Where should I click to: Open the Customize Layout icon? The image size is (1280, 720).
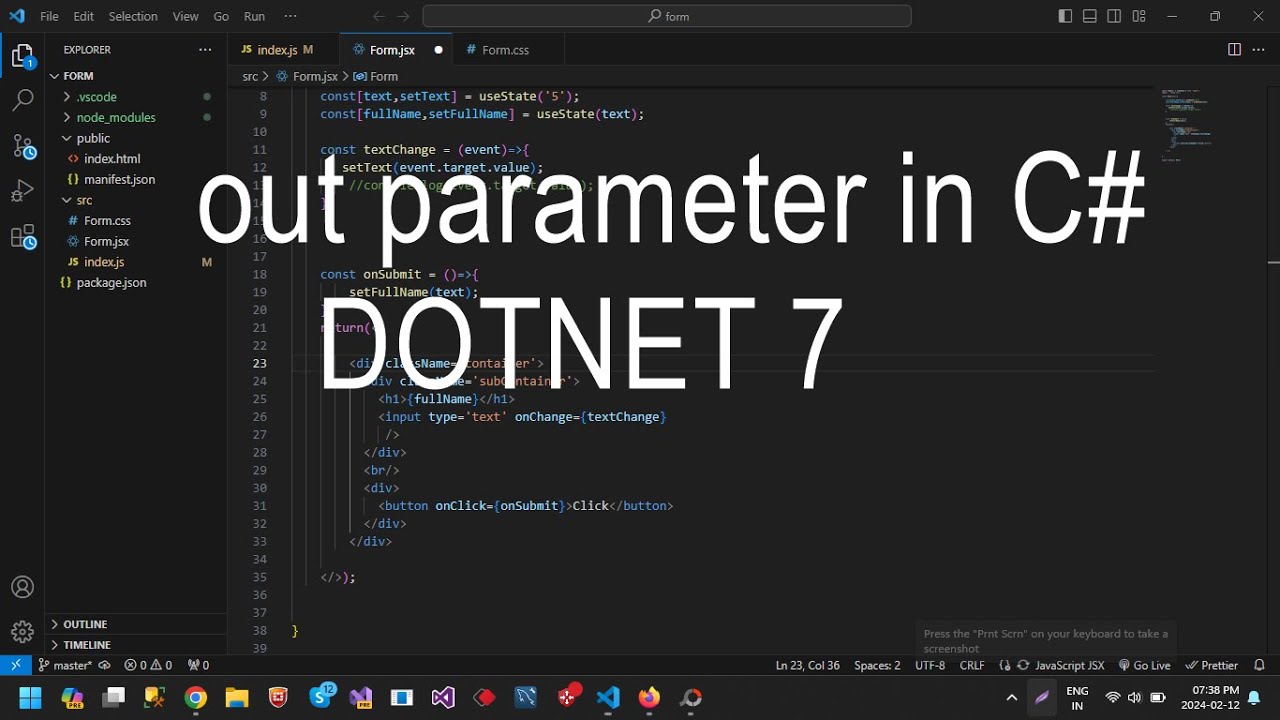click(x=1139, y=16)
